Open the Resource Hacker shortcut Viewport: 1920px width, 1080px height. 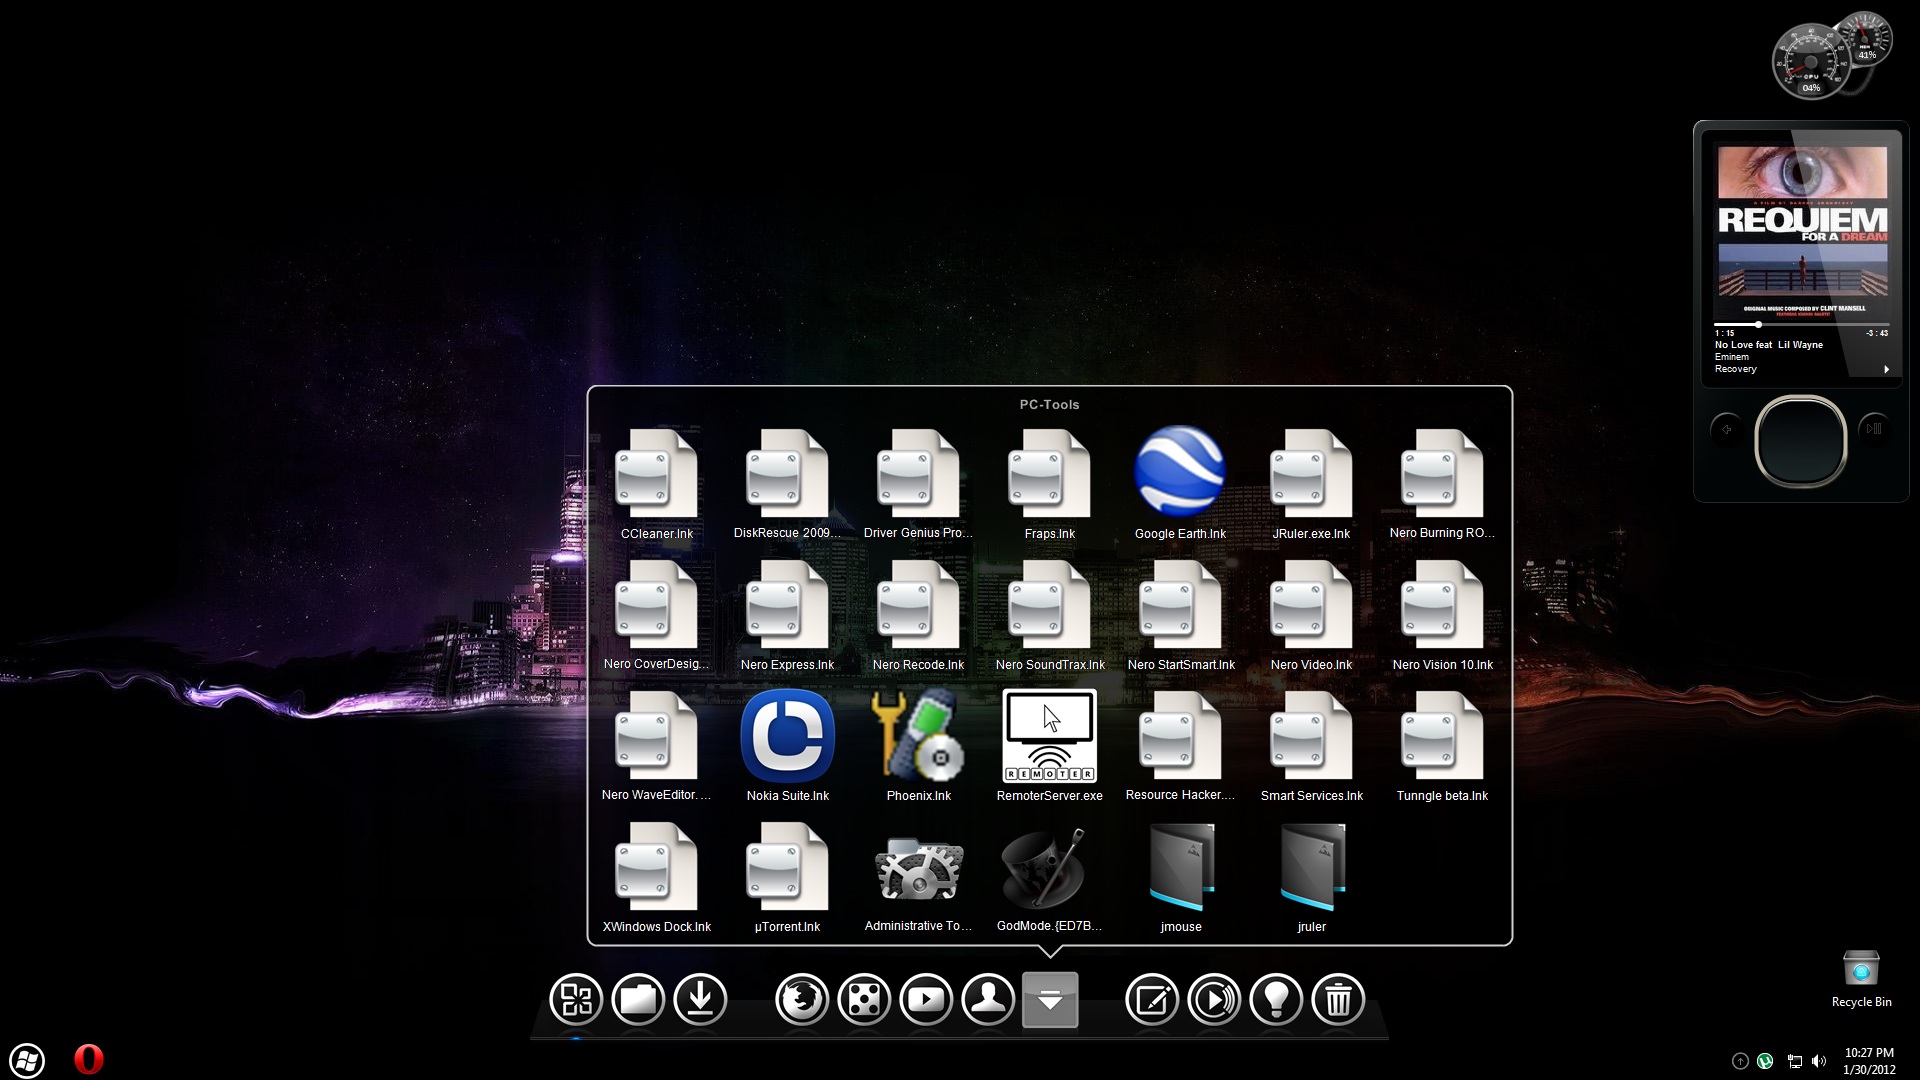[1180, 746]
